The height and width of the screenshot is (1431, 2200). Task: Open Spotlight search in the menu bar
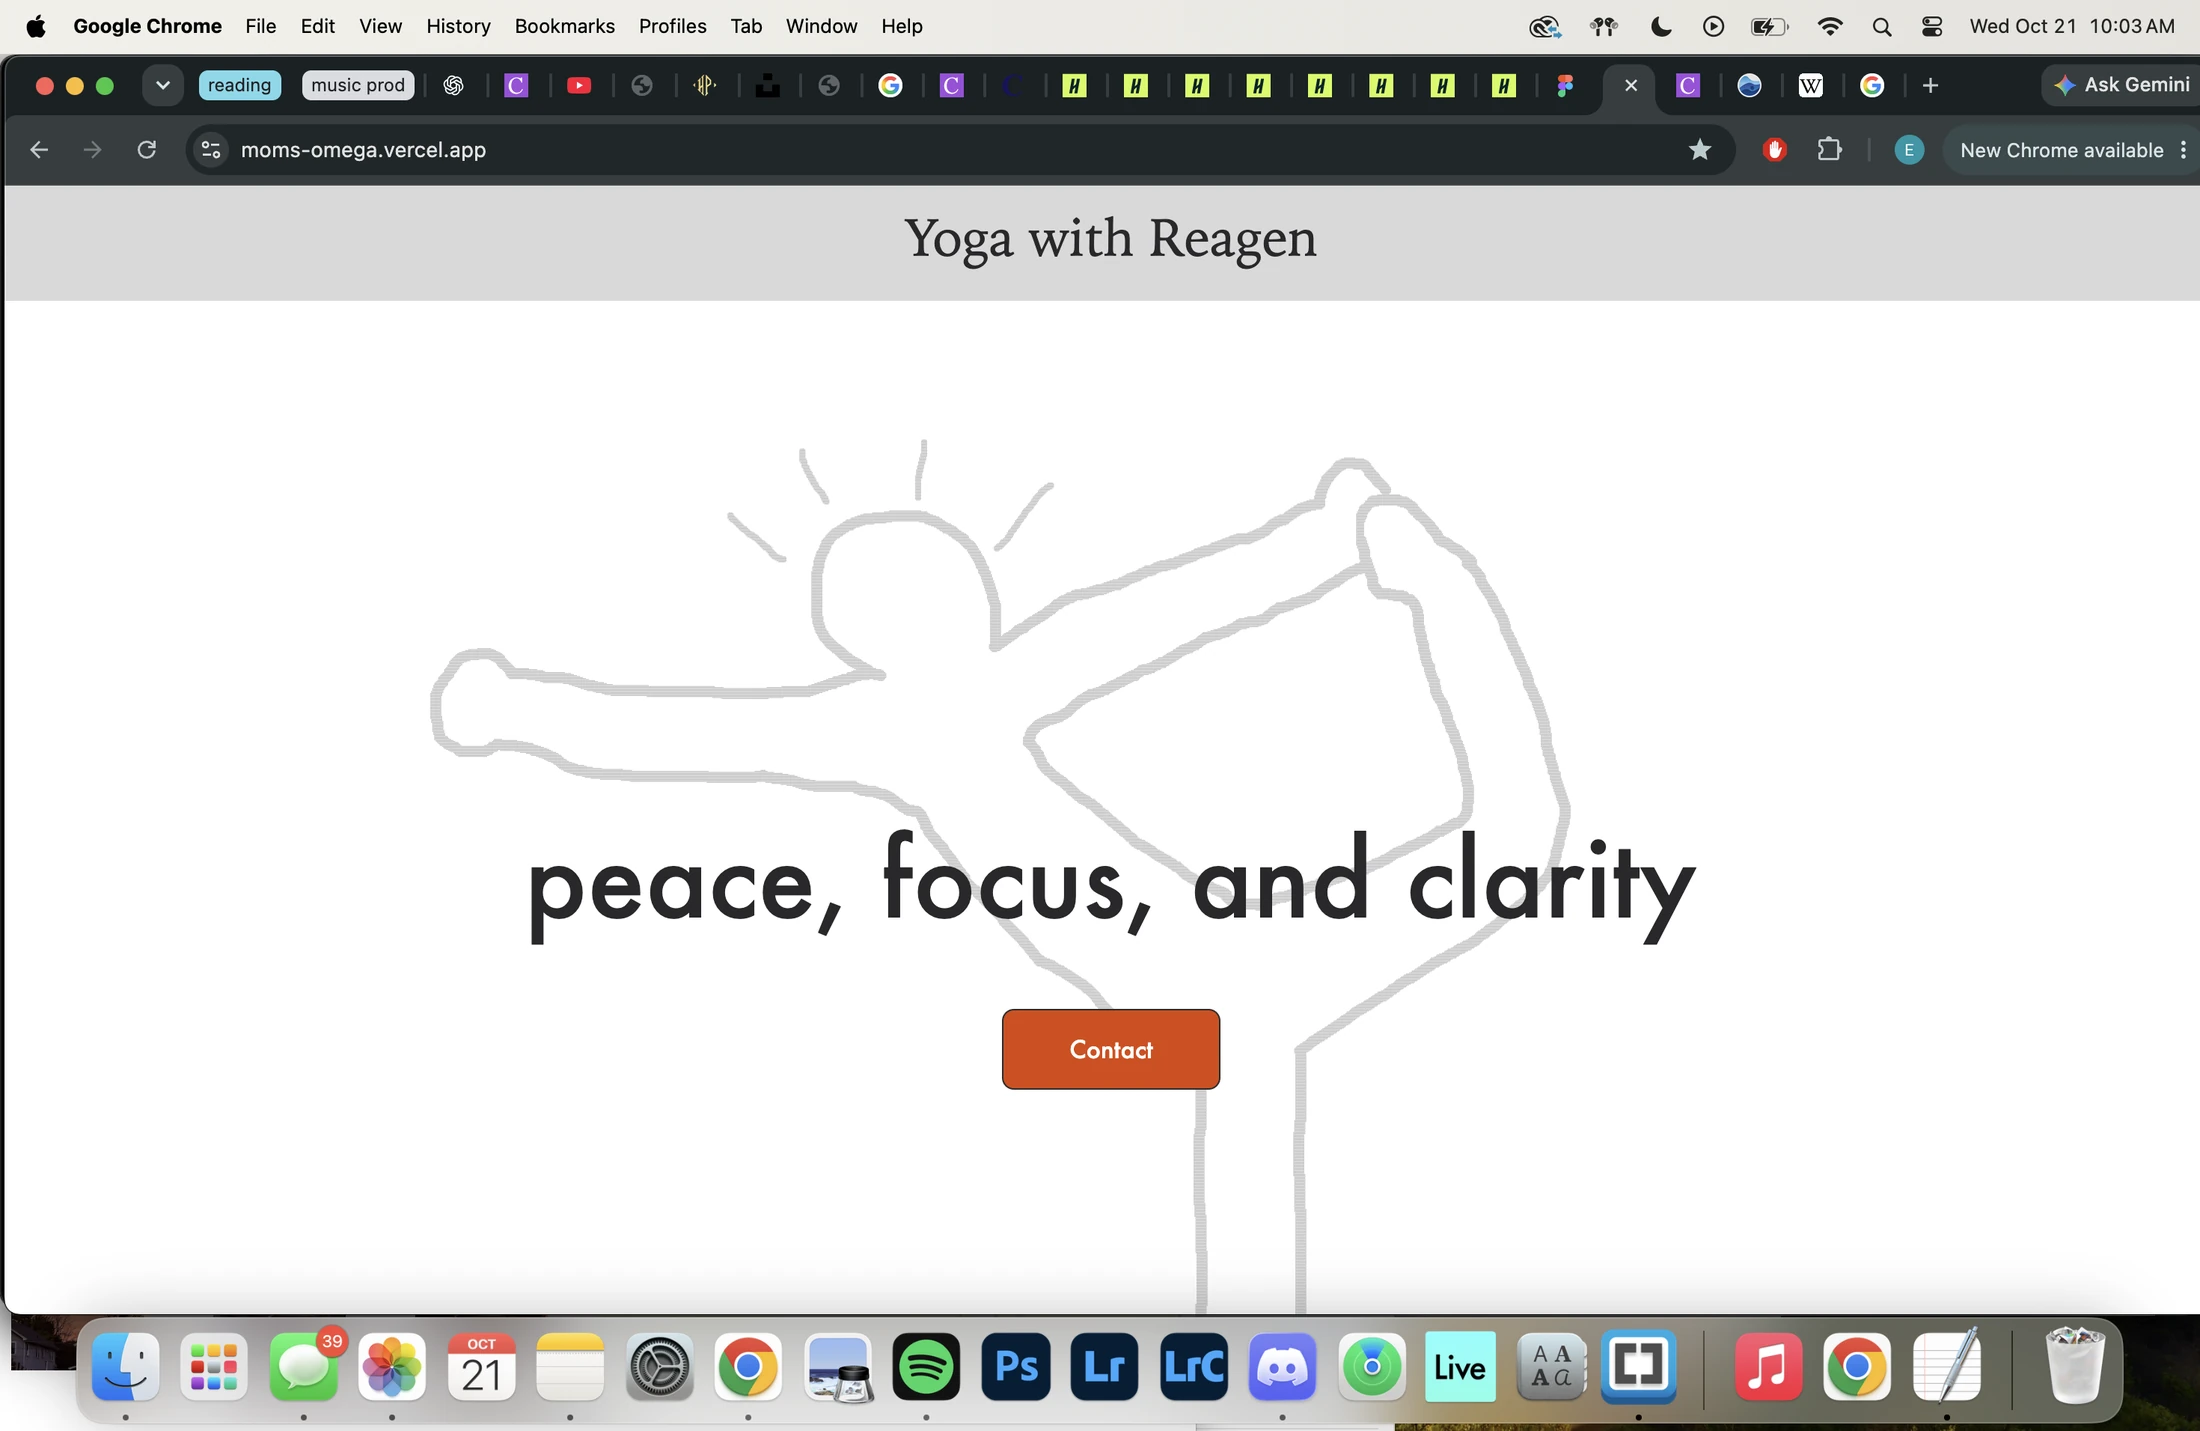point(1881,26)
